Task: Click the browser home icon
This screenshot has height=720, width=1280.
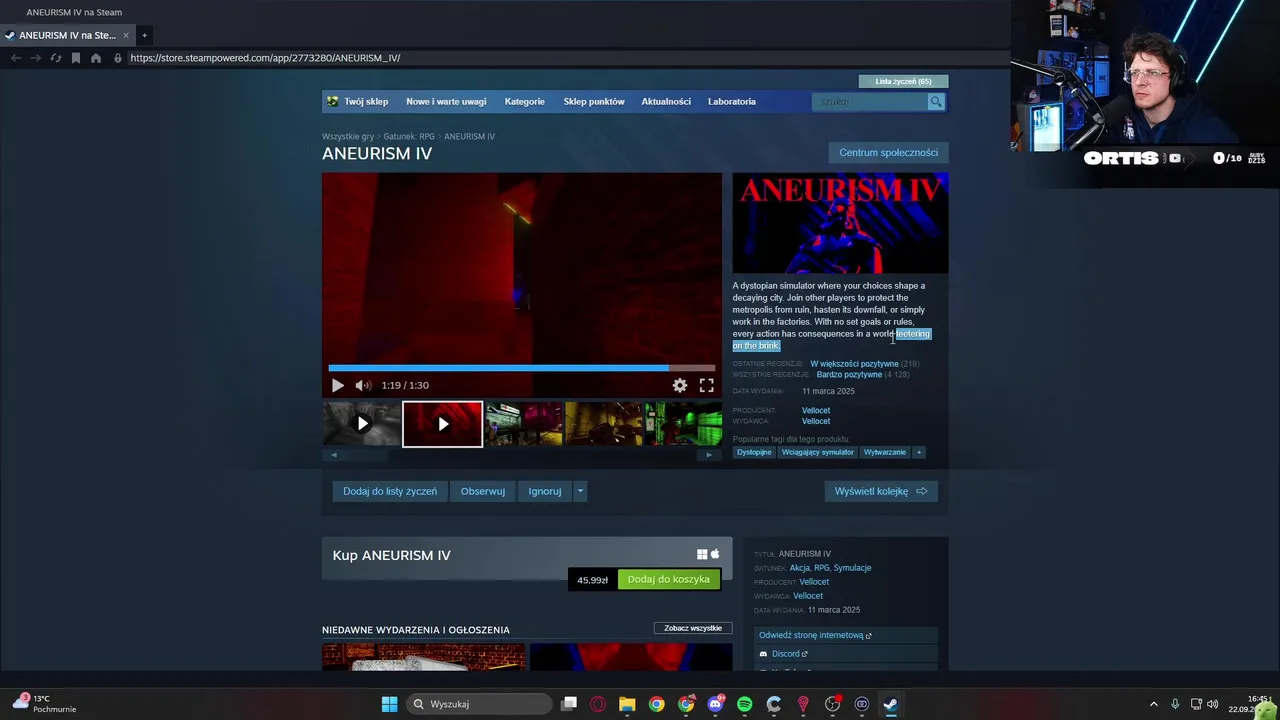Action: pos(96,58)
